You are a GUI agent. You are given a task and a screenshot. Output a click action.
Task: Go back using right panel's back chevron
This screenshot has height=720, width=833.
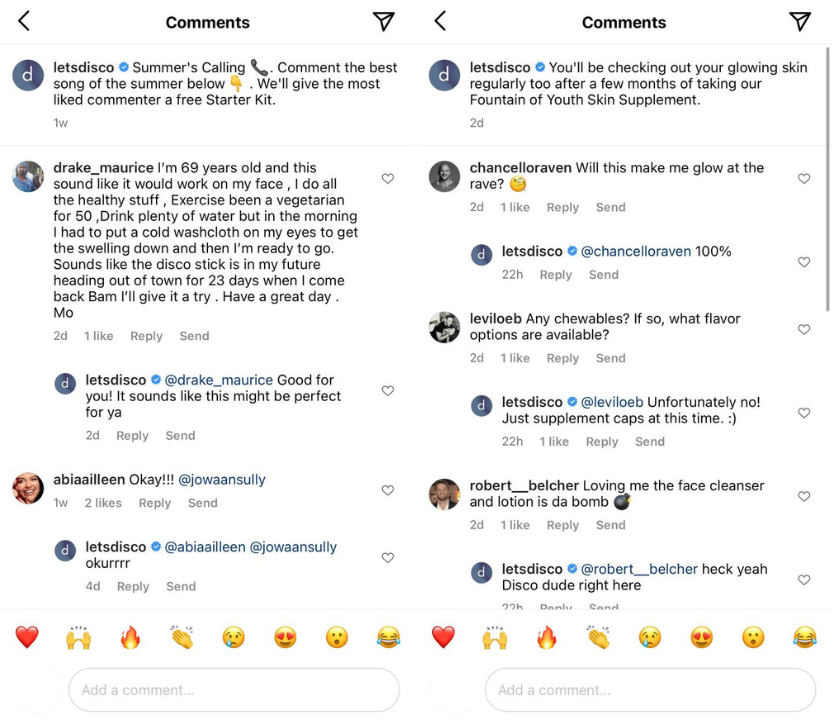440,21
